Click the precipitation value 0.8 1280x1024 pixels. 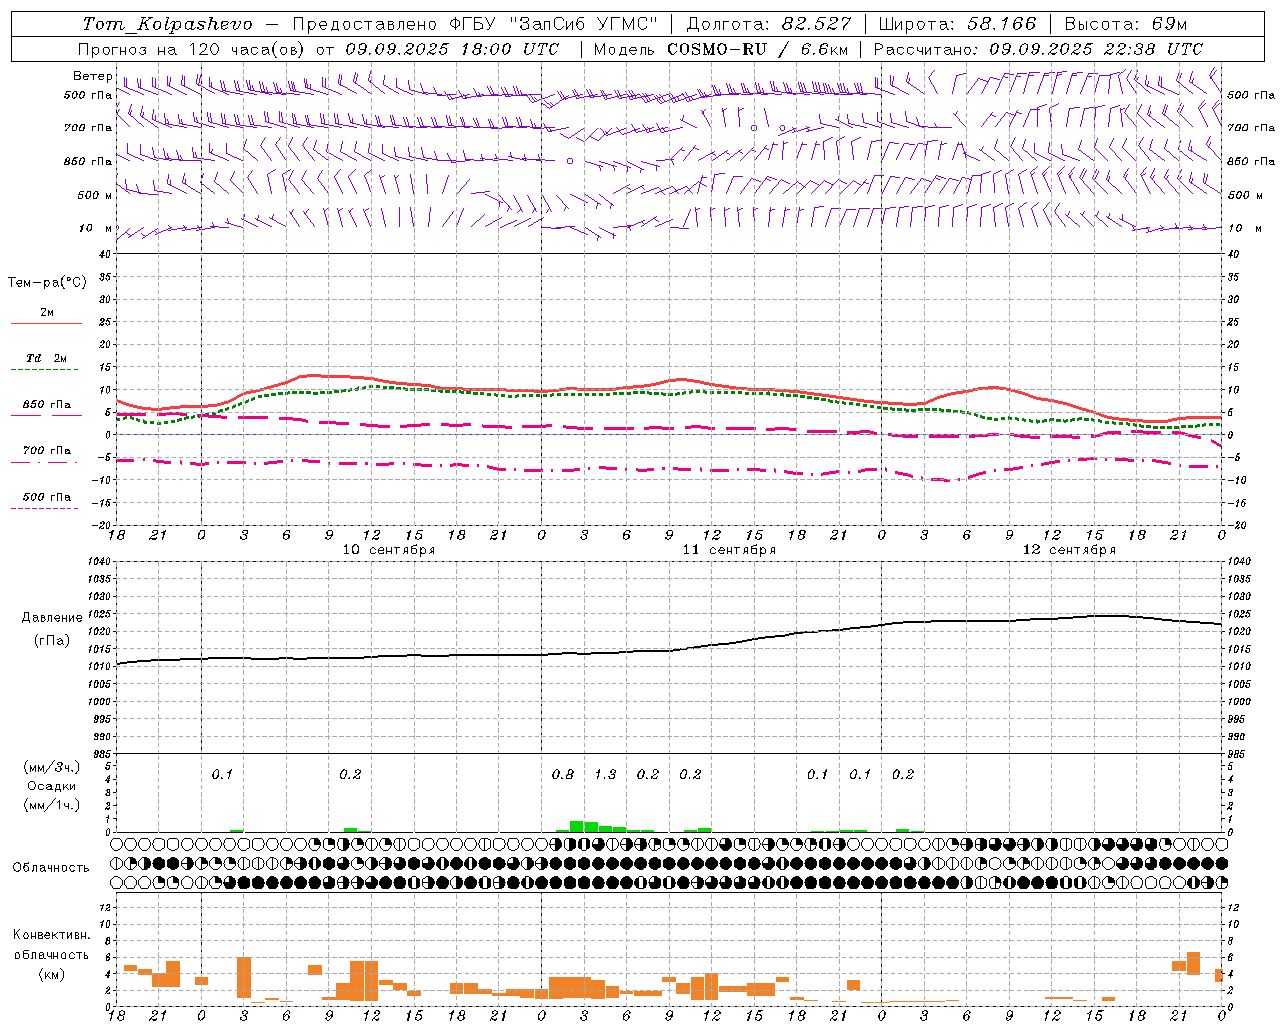563,774
